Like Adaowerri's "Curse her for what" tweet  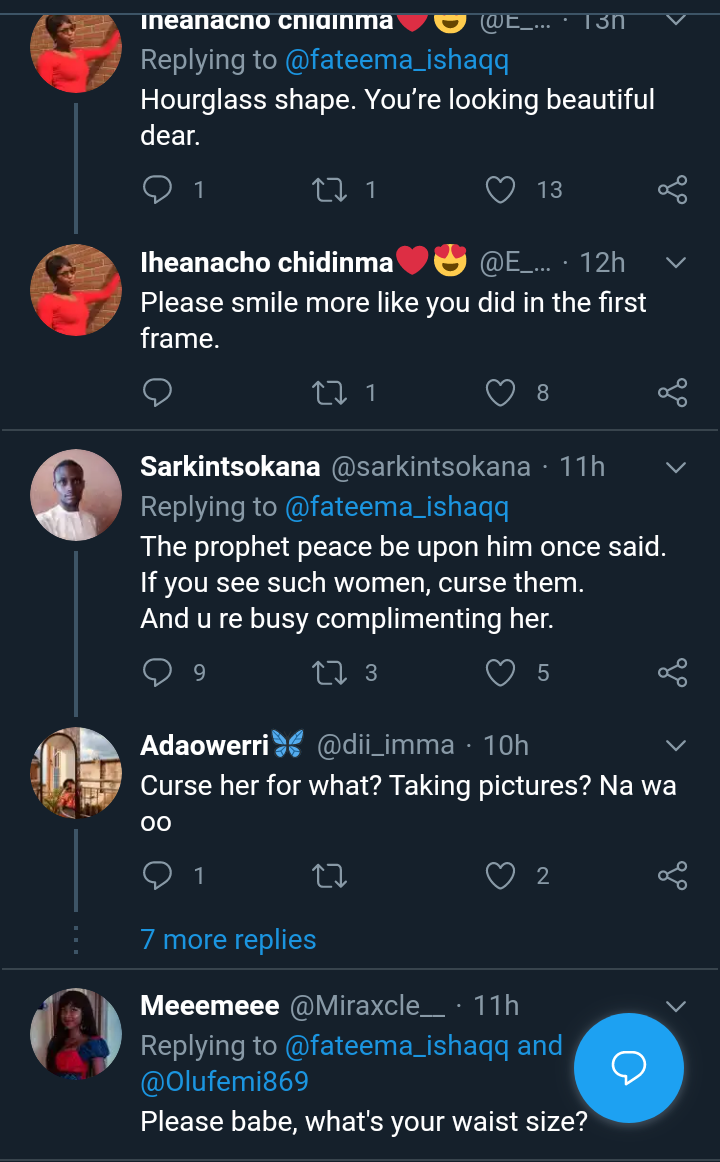(500, 876)
